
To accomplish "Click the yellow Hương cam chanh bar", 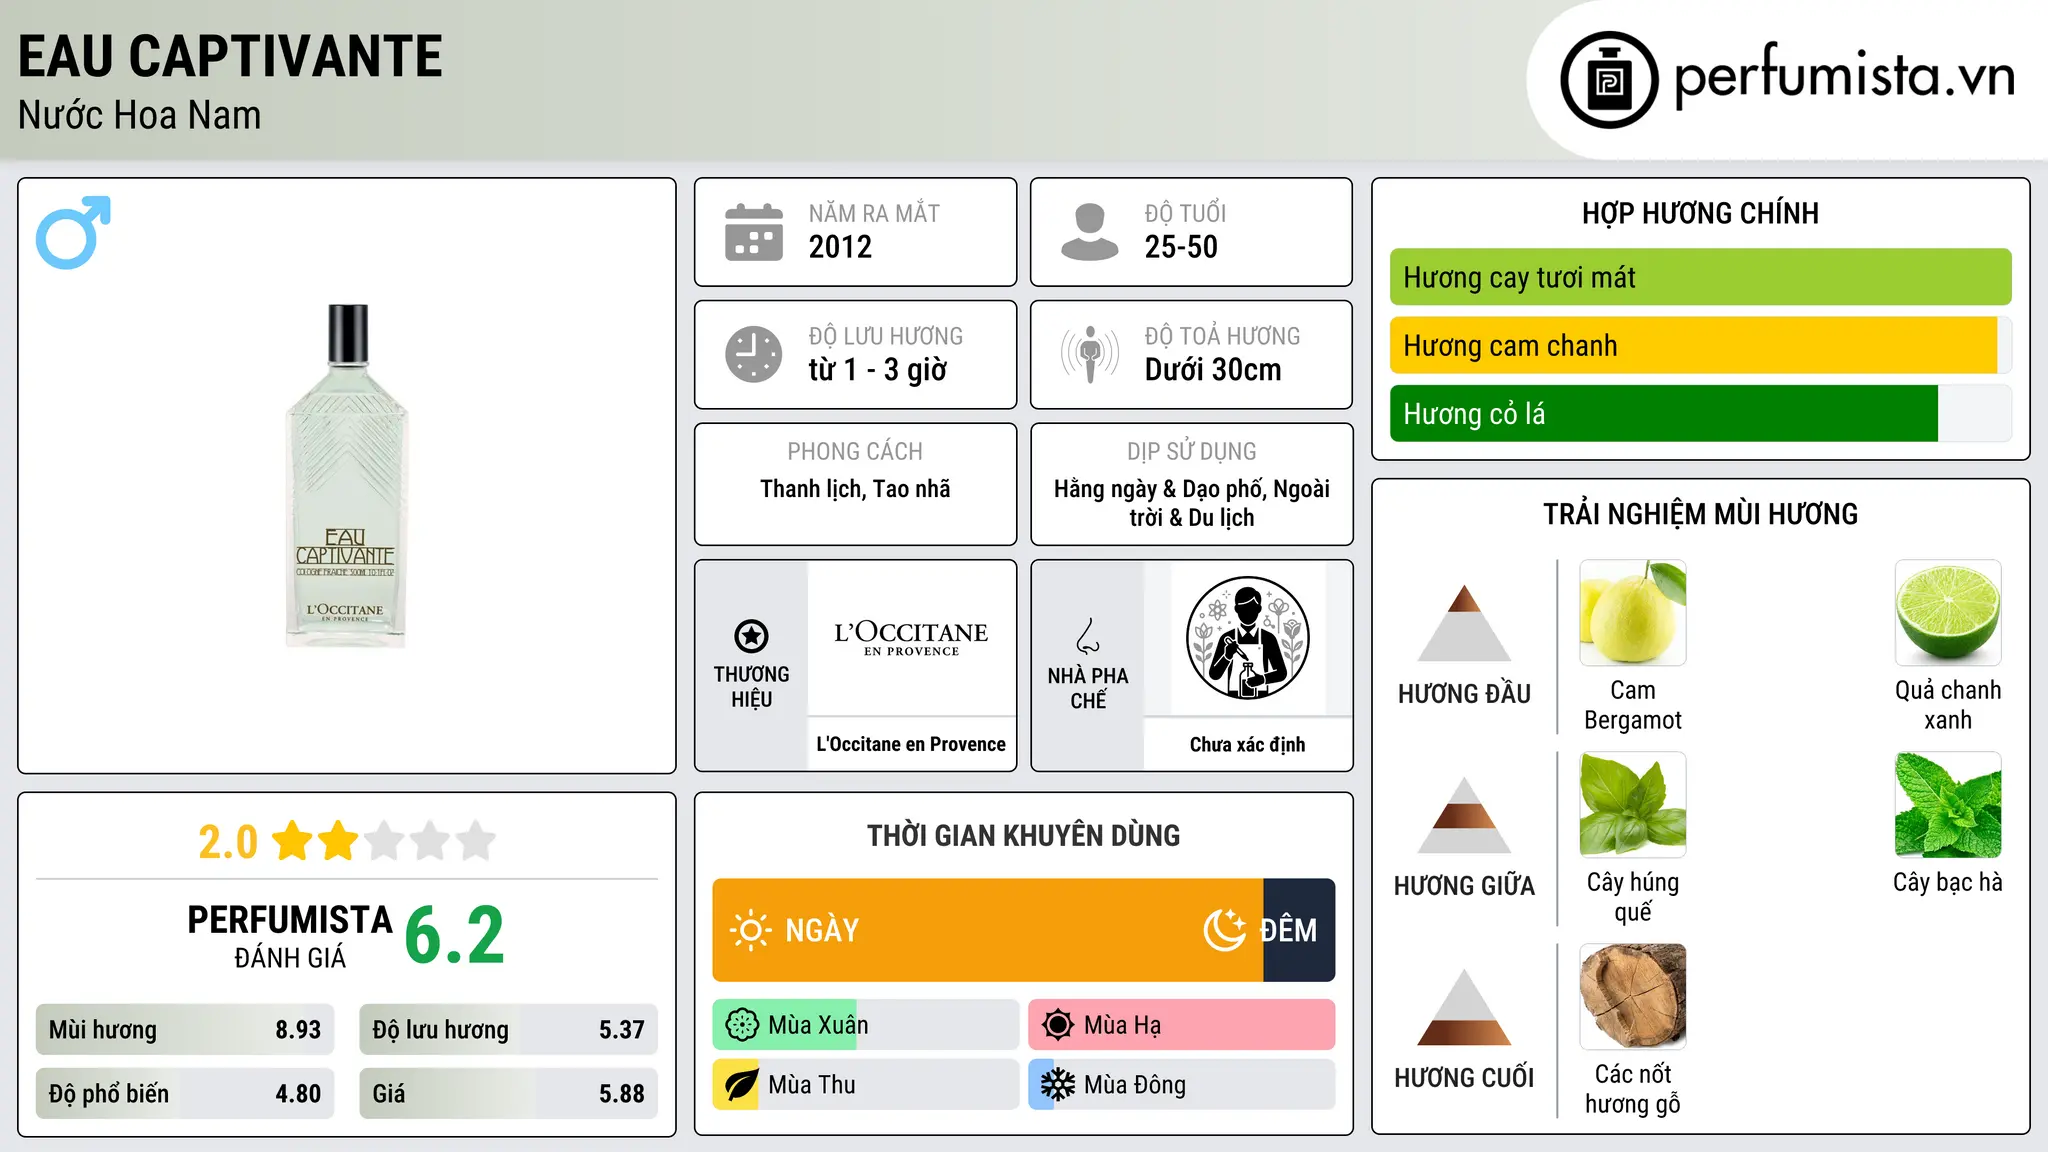I will click(1693, 345).
